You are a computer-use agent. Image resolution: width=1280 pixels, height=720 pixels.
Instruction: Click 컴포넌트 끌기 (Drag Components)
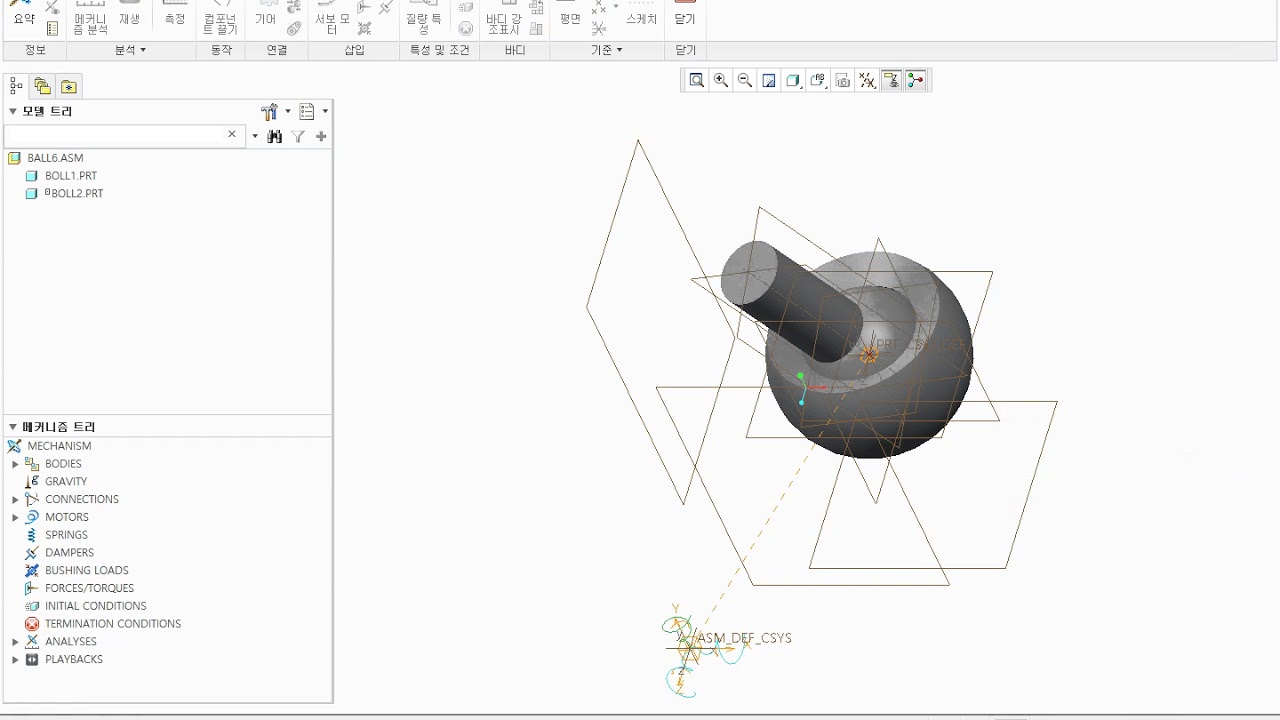221,18
